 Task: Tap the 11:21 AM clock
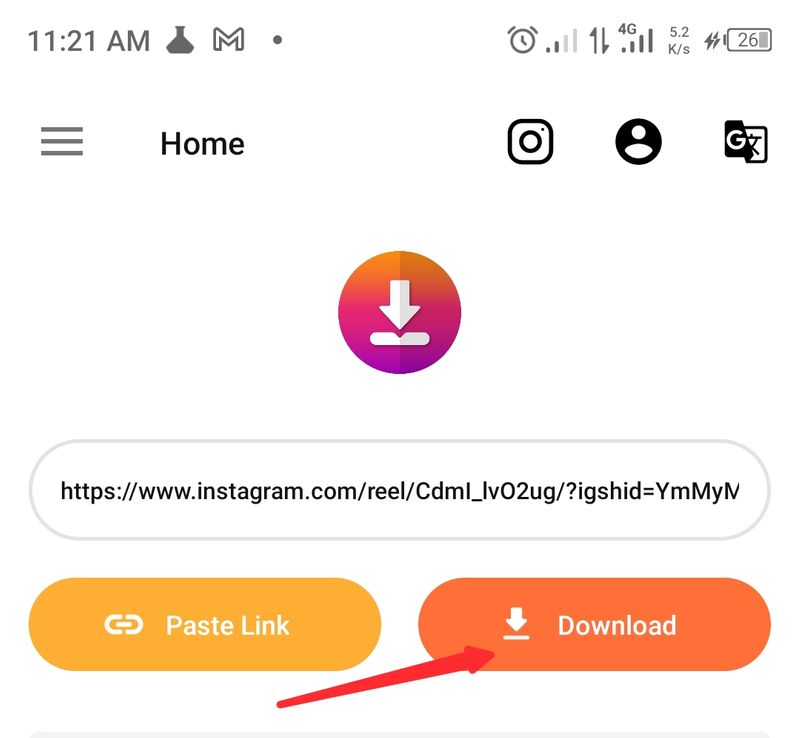[x=89, y=41]
